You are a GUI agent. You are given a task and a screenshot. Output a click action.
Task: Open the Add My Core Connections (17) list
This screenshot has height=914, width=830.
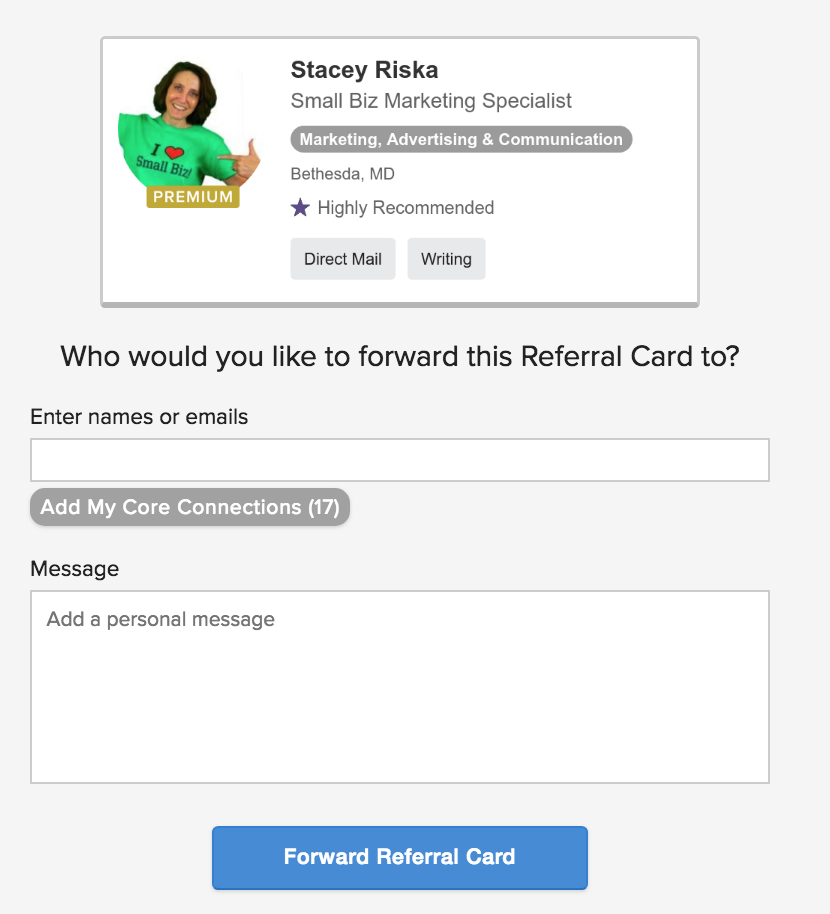coord(189,507)
